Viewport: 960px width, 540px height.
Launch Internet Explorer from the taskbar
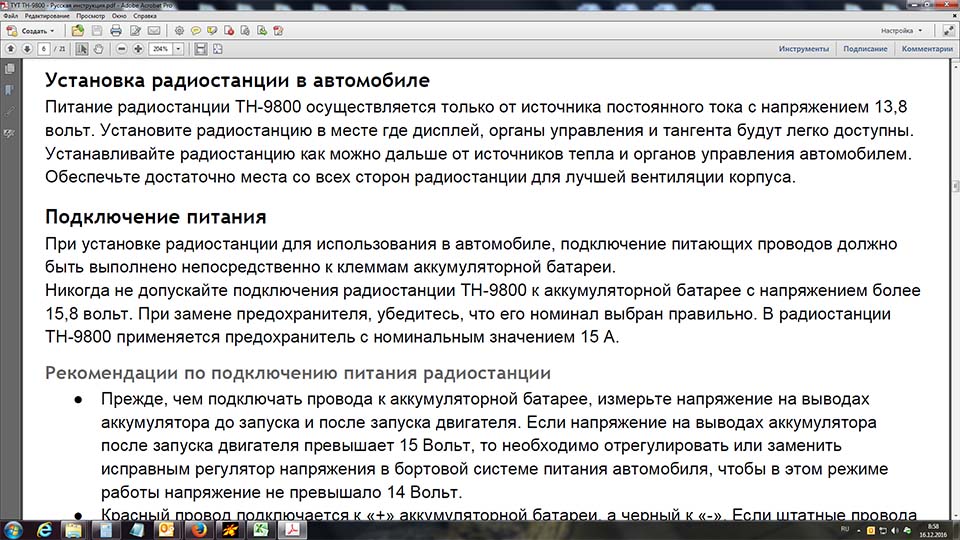click(44, 530)
